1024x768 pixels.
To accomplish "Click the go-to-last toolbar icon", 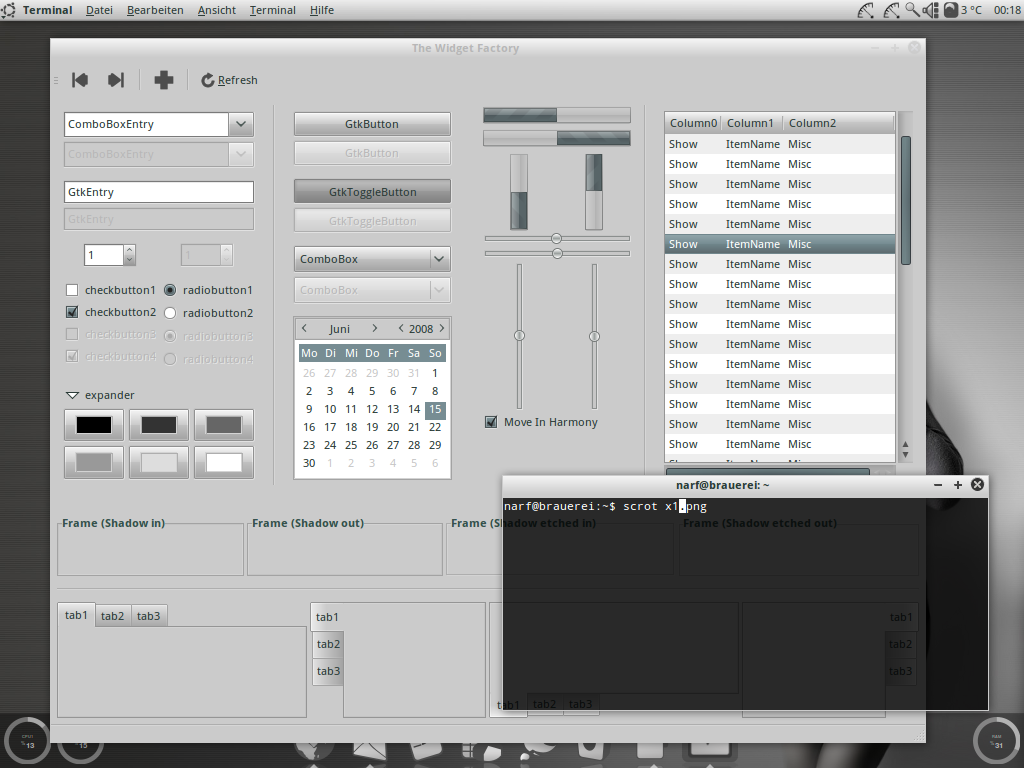I will [x=116, y=80].
